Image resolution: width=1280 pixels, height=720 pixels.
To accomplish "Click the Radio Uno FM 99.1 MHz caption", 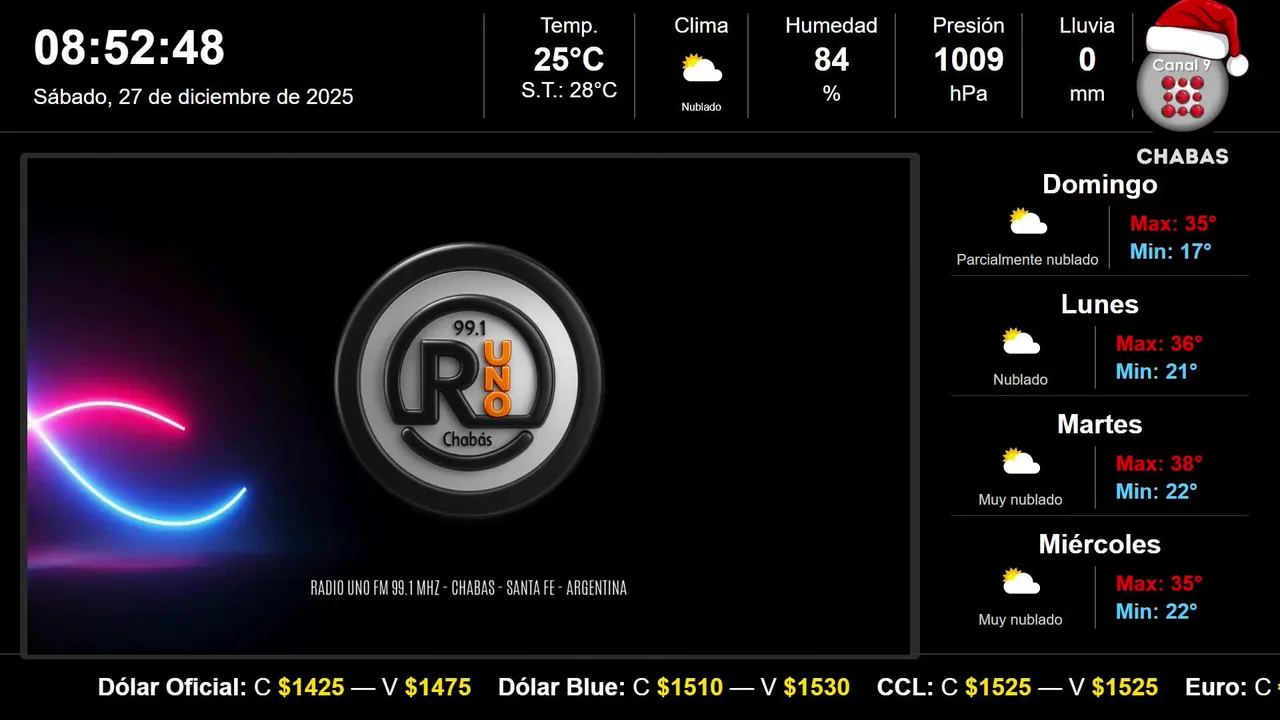I will (x=469, y=588).
